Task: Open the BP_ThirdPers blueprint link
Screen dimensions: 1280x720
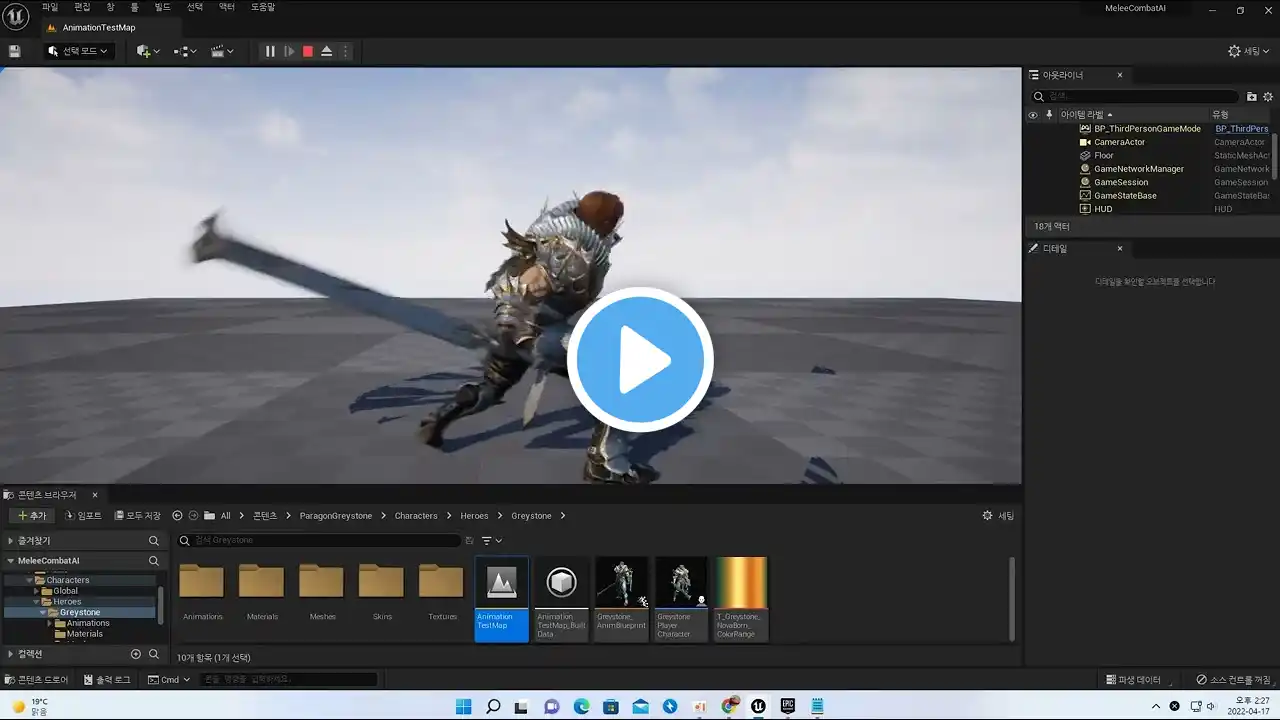Action: click(x=1241, y=129)
